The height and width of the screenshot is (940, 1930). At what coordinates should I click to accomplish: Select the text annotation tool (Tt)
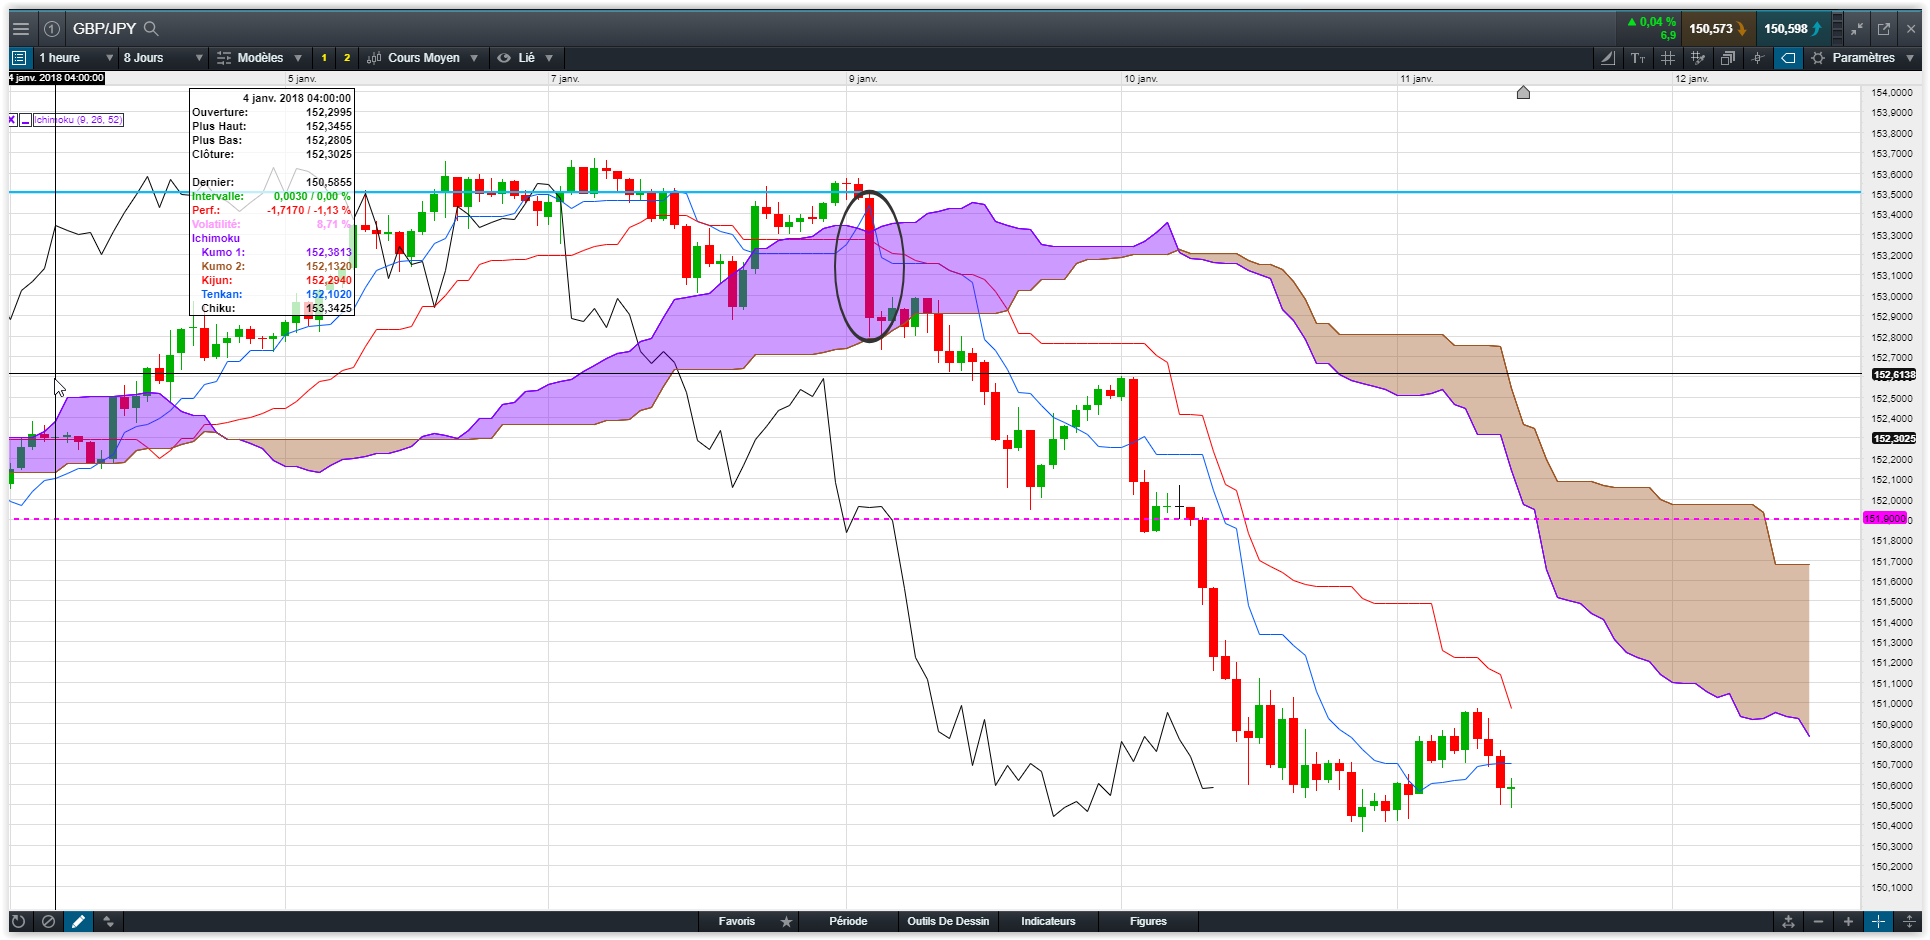click(1638, 58)
